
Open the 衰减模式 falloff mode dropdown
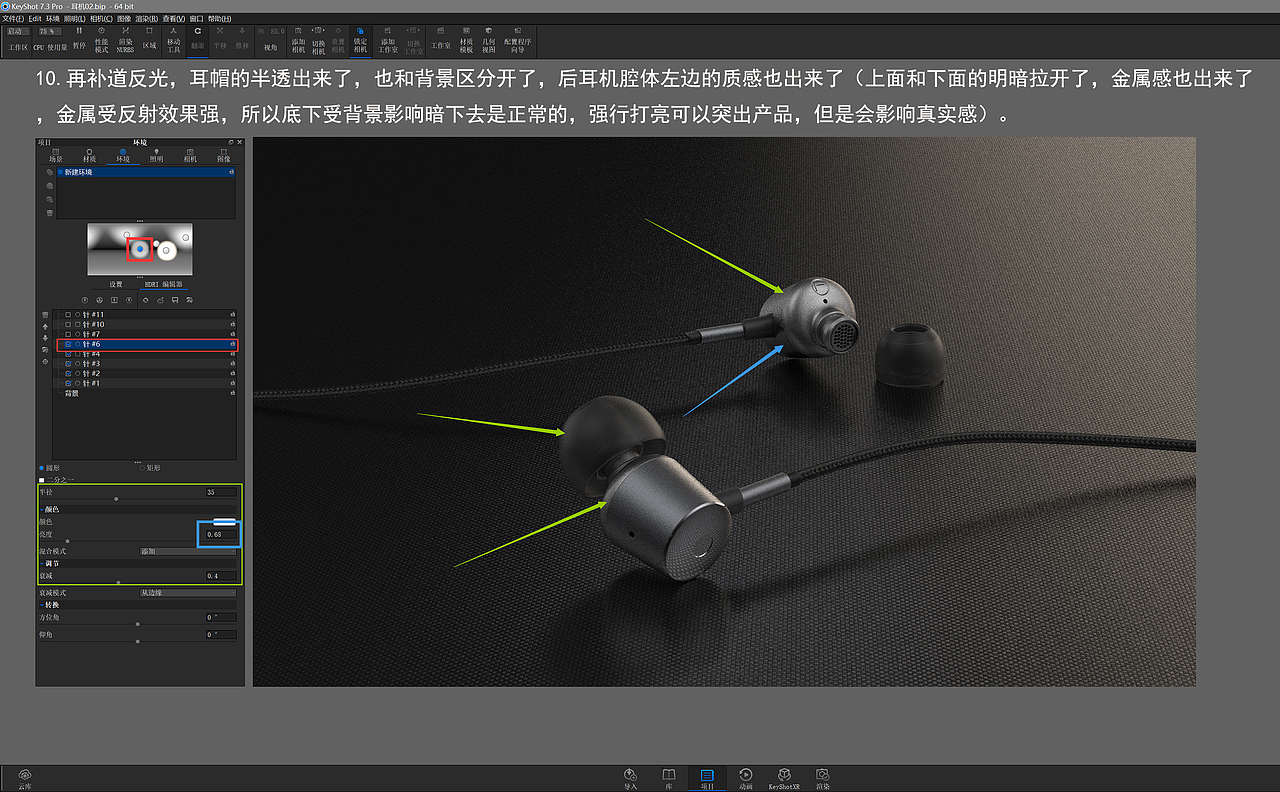point(188,593)
